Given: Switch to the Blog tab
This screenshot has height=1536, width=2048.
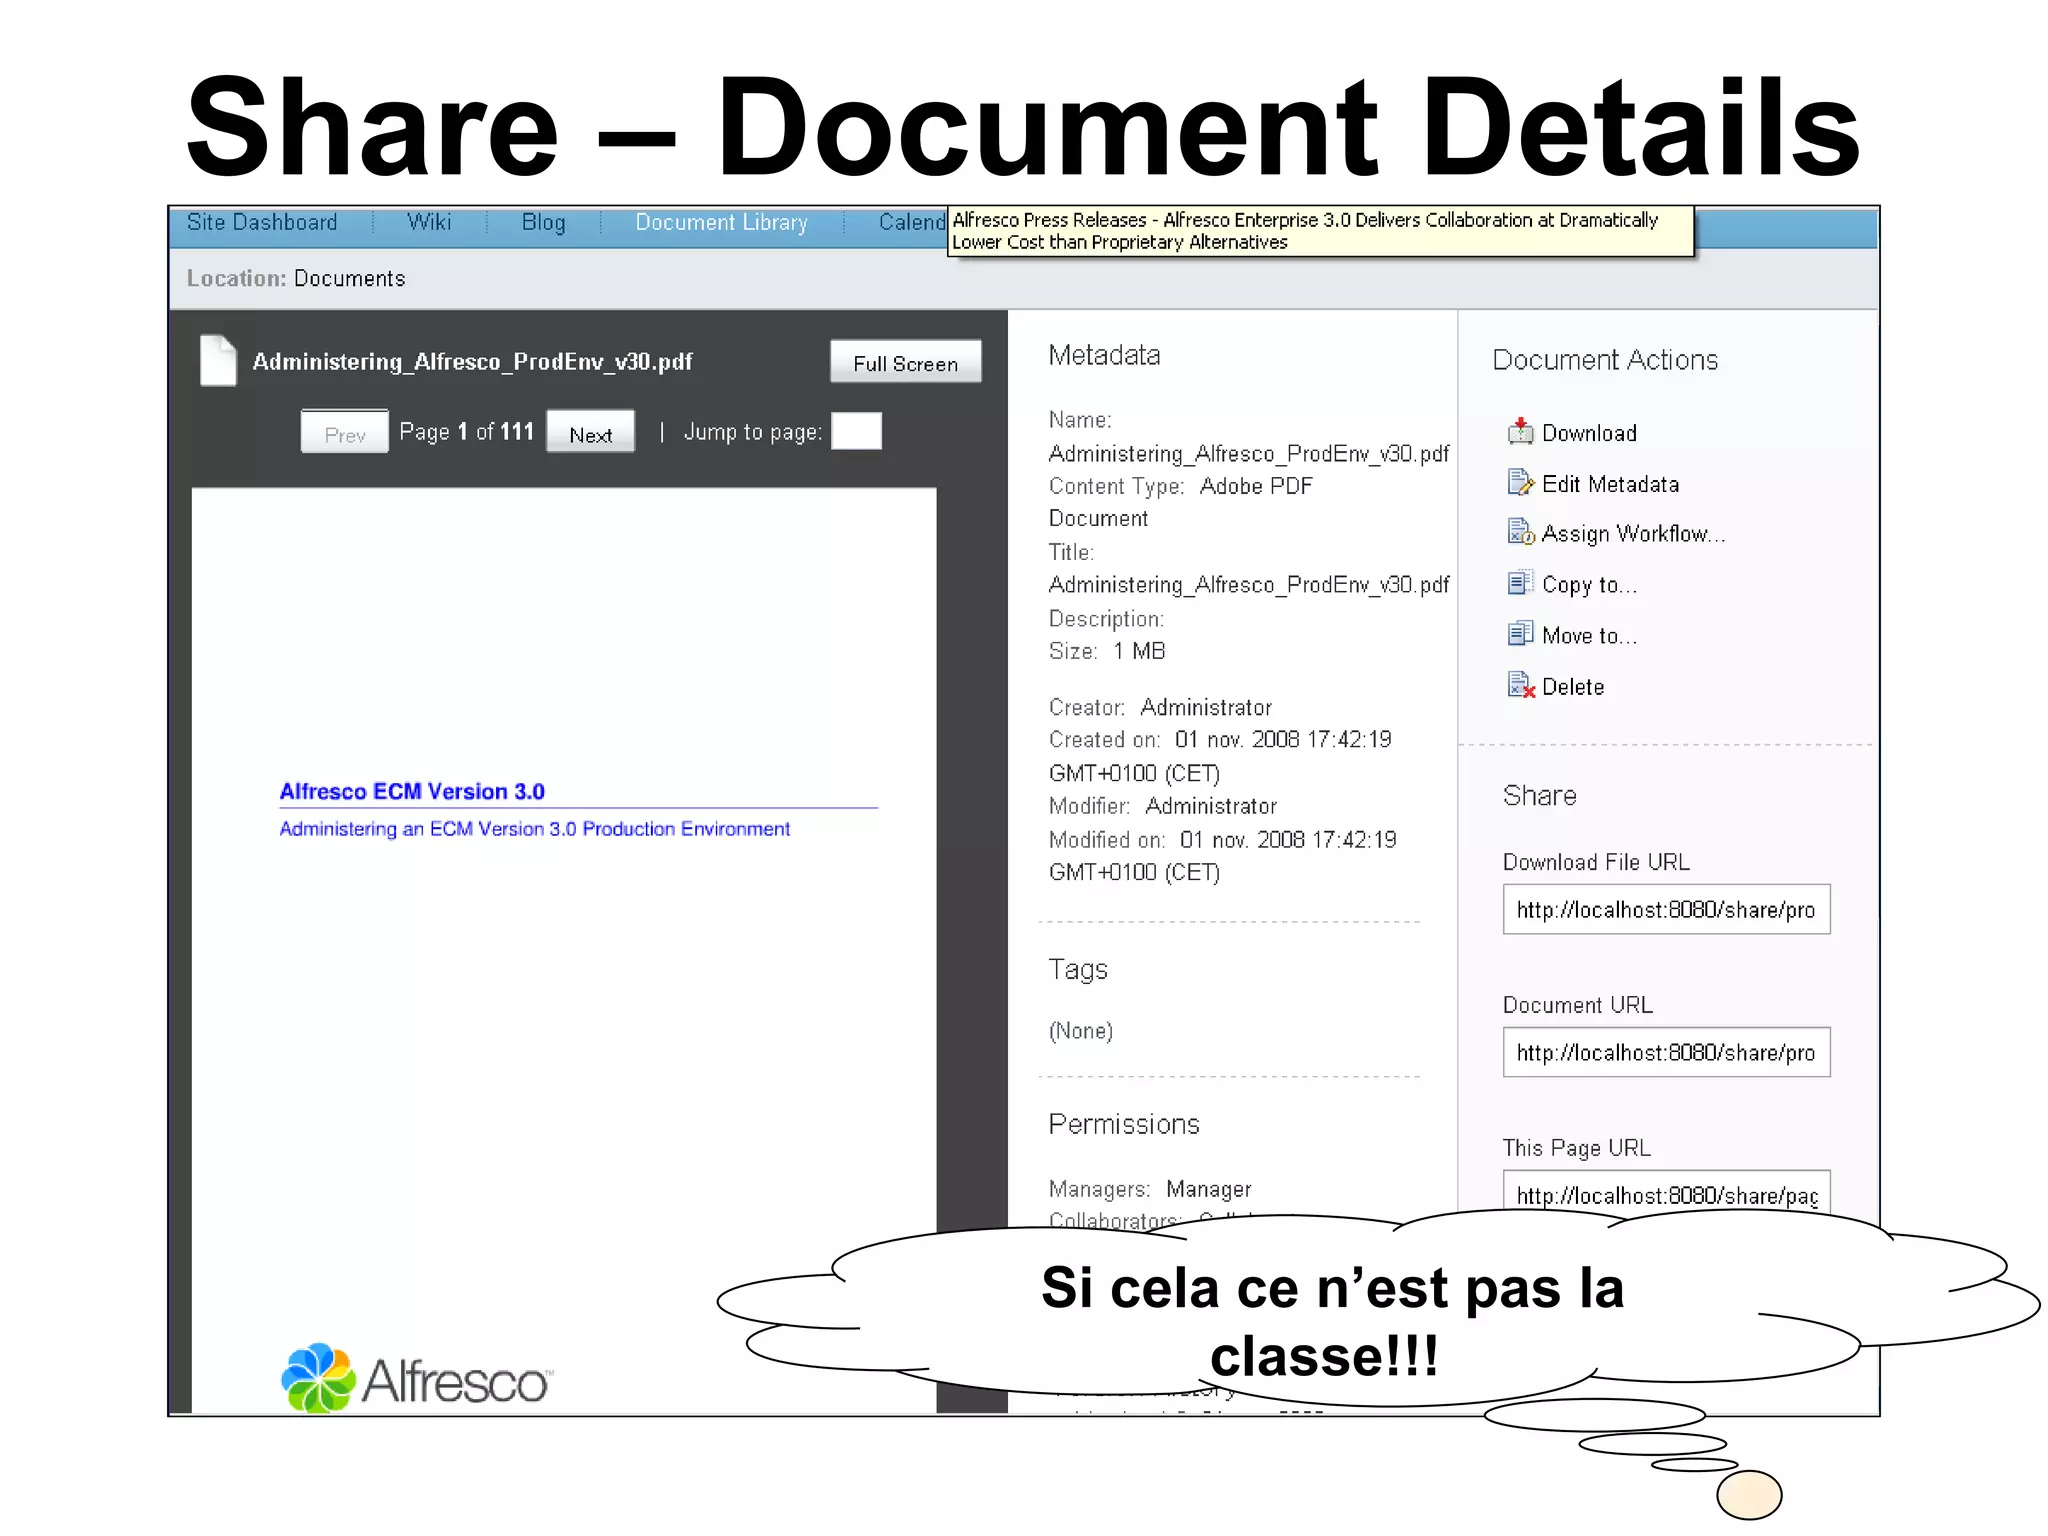Looking at the screenshot, I should coord(543,222).
